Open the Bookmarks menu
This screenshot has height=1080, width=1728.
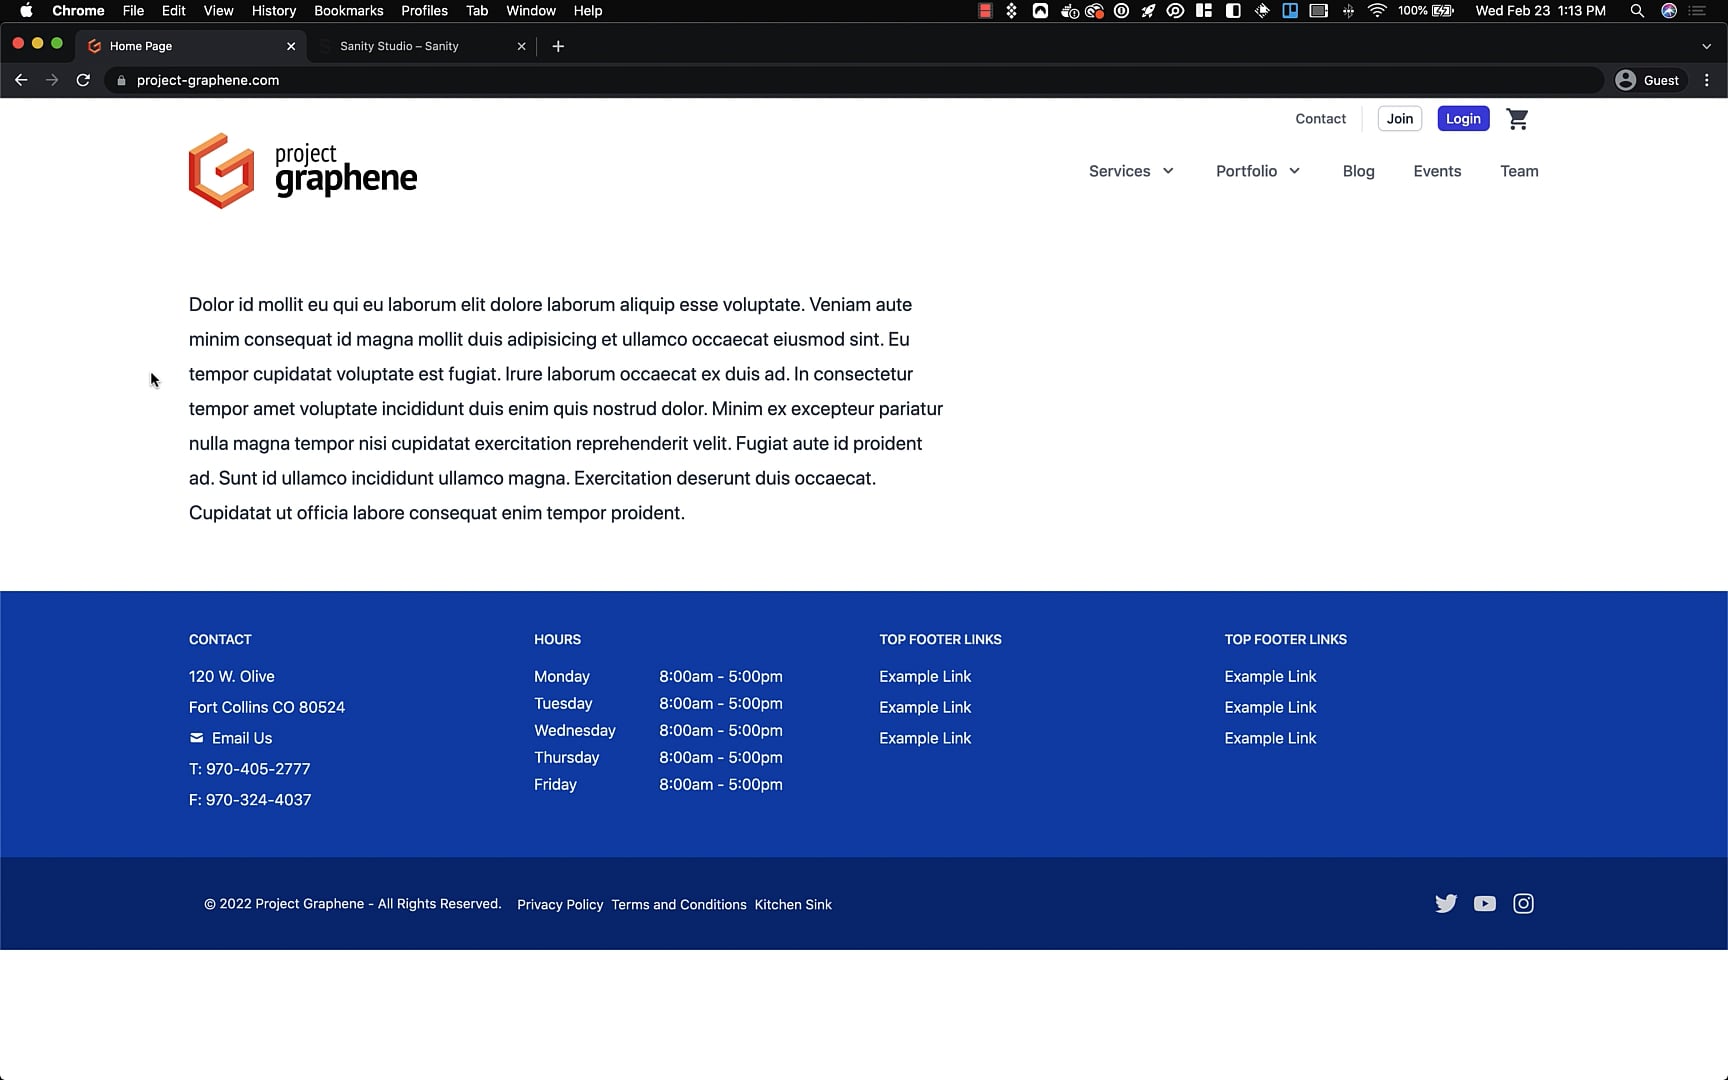(348, 11)
